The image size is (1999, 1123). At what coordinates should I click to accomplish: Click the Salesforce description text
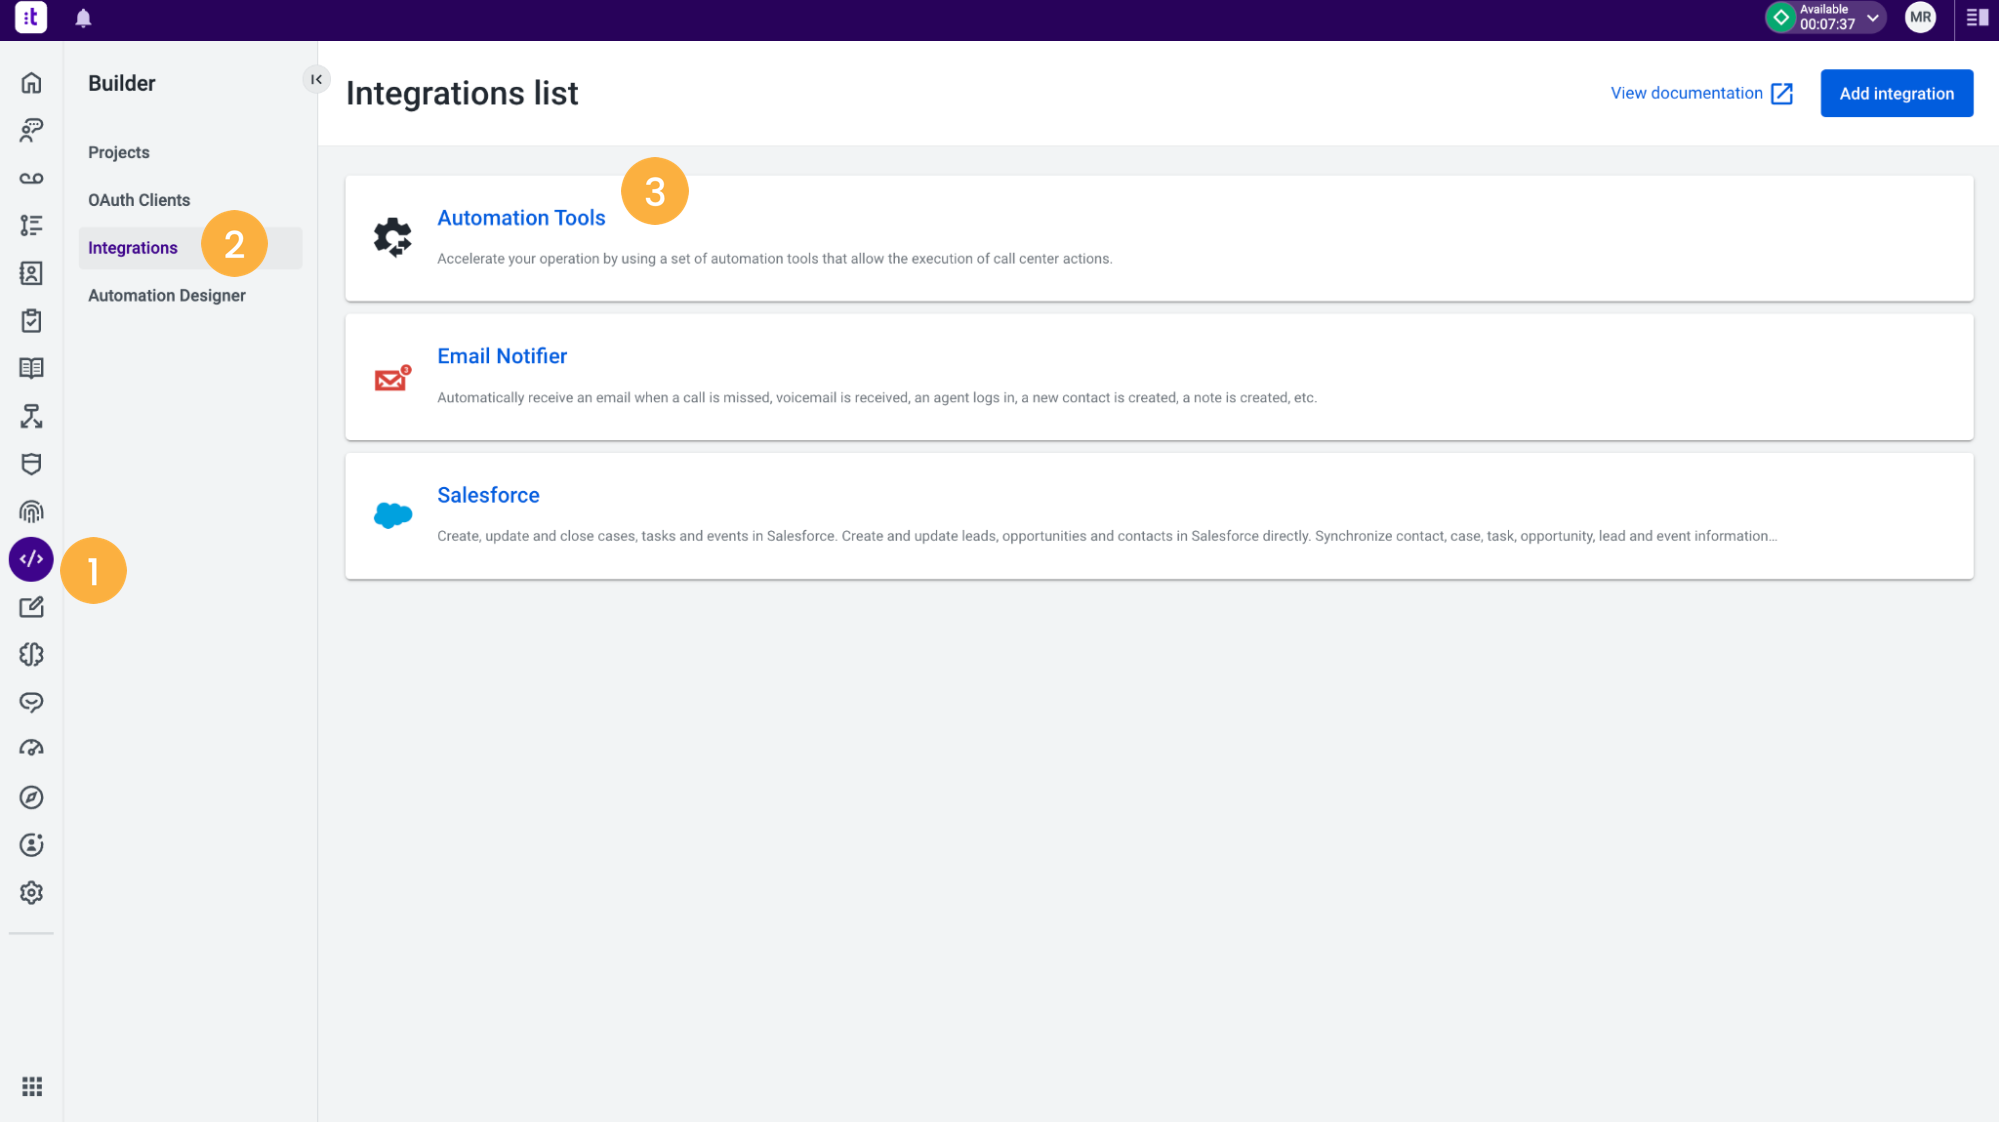[1106, 536]
